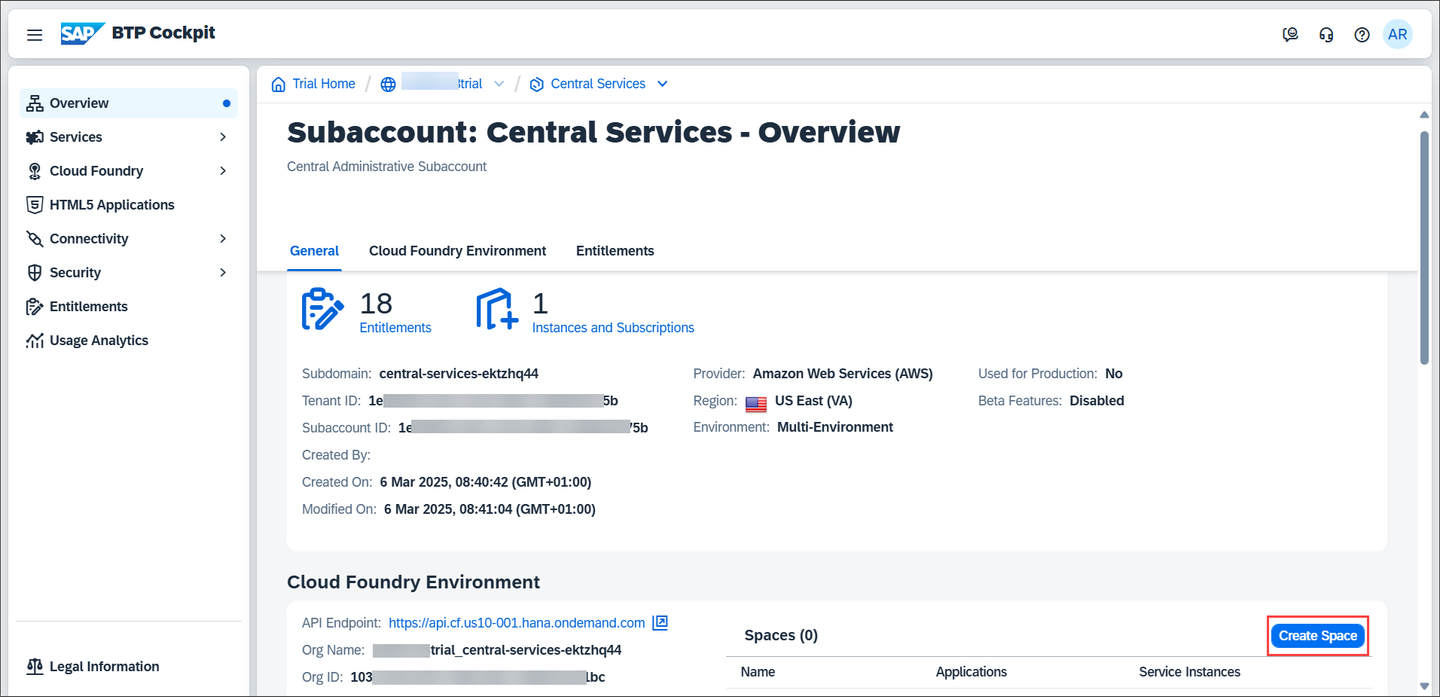Open API endpoint external link icon
Viewport: 1440px width, 697px height.
pyautogui.click(x=660, y=622)
